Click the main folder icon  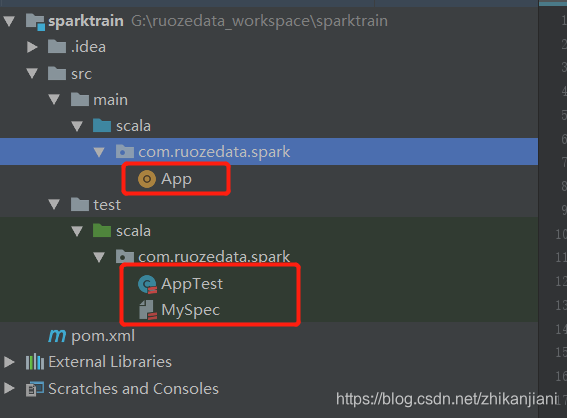[80, 99]
